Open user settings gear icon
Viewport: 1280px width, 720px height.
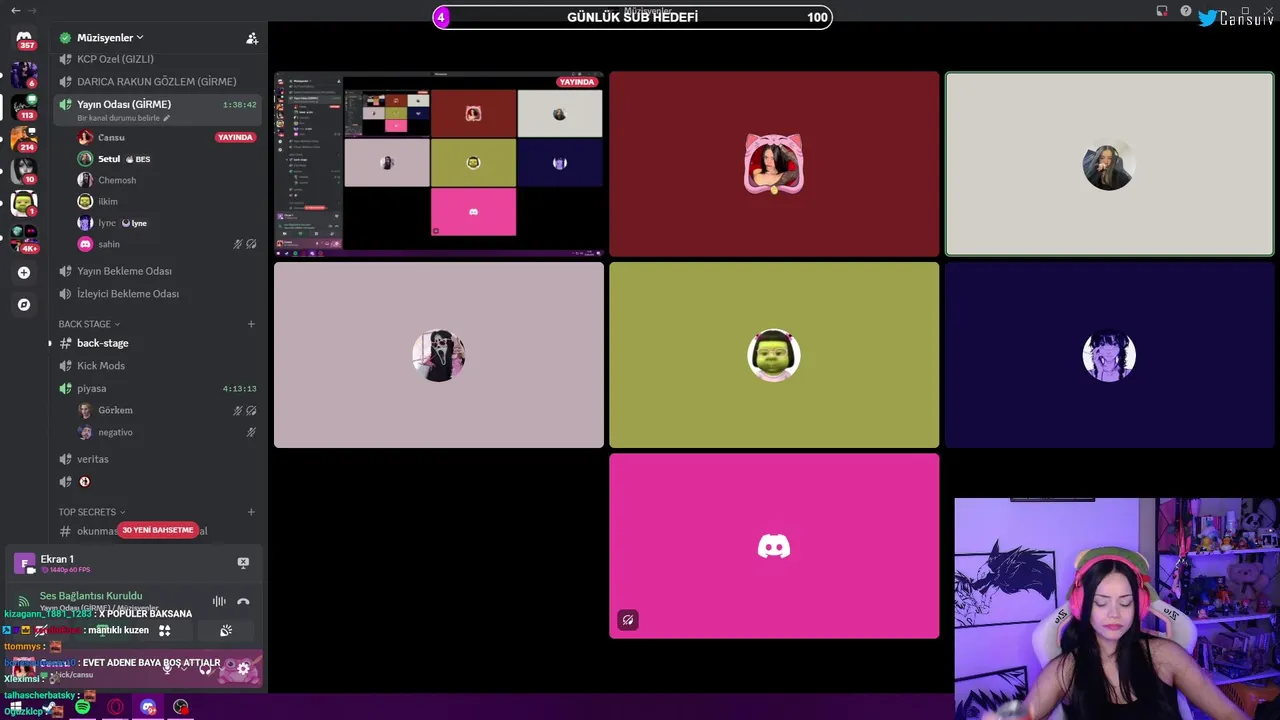243,668
